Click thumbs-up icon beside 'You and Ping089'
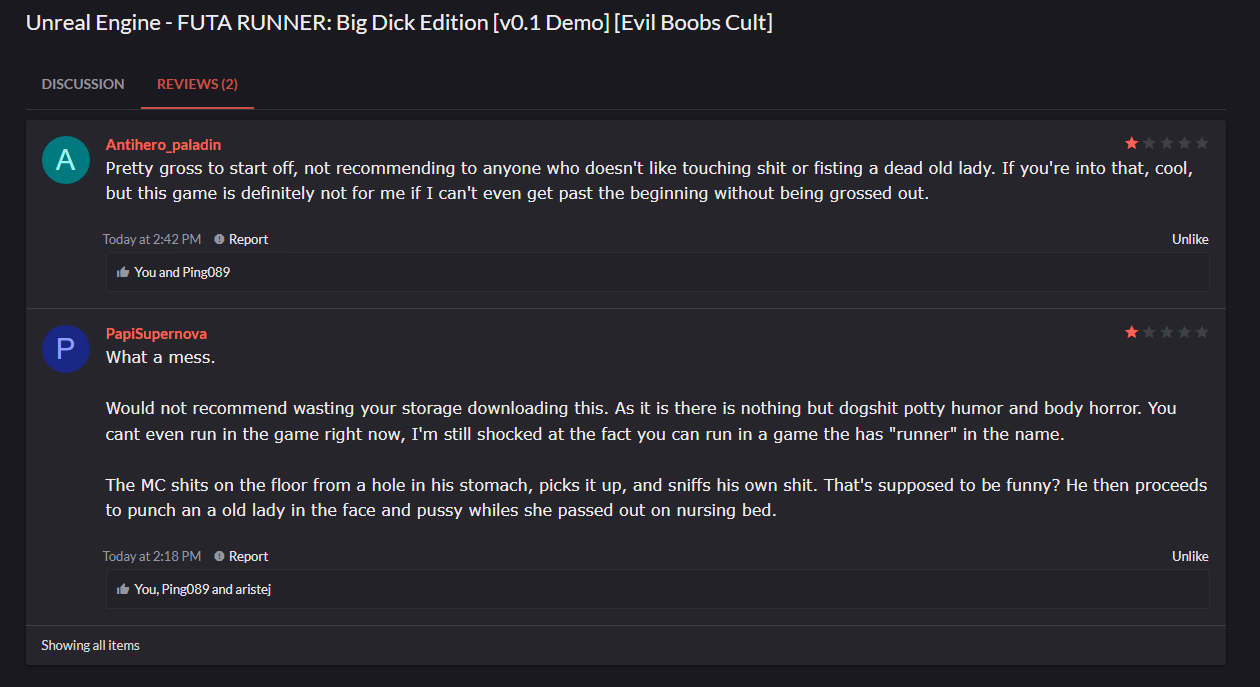The width and height of the screenshot is (1260, 687). coord(123,272)
